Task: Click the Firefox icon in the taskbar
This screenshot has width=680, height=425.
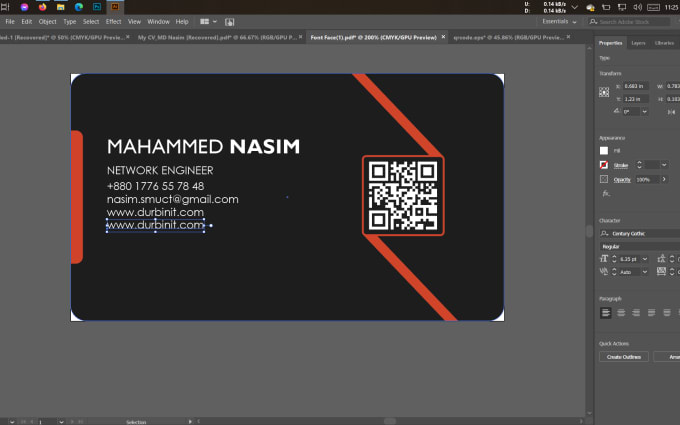Action: [x=42, y=7]
